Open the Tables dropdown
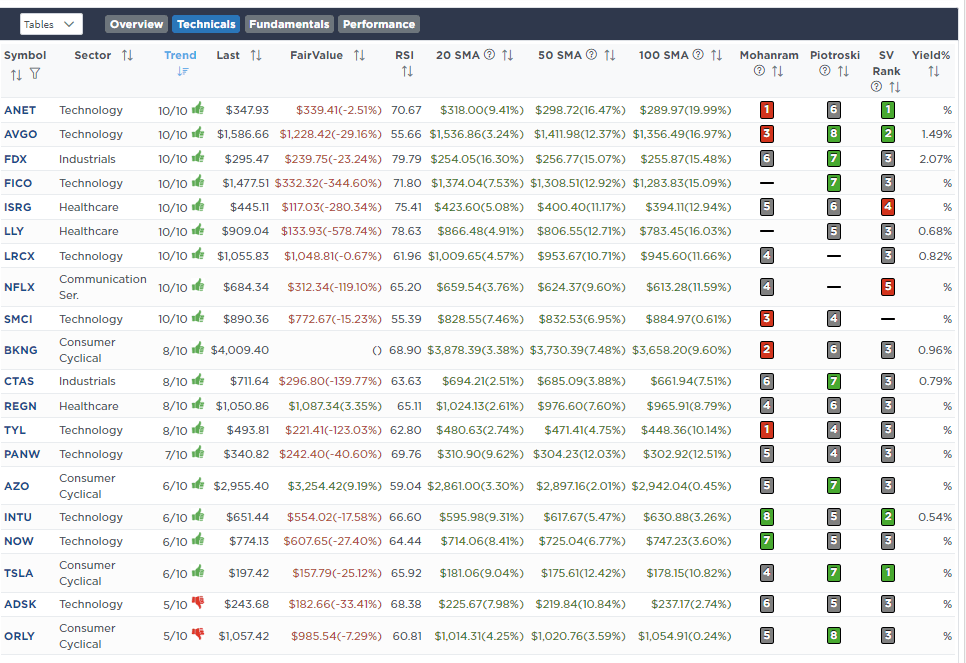Image resolution: width=966 pixels, height=663 pixels. pyautogui.click(x=51, y=24)
